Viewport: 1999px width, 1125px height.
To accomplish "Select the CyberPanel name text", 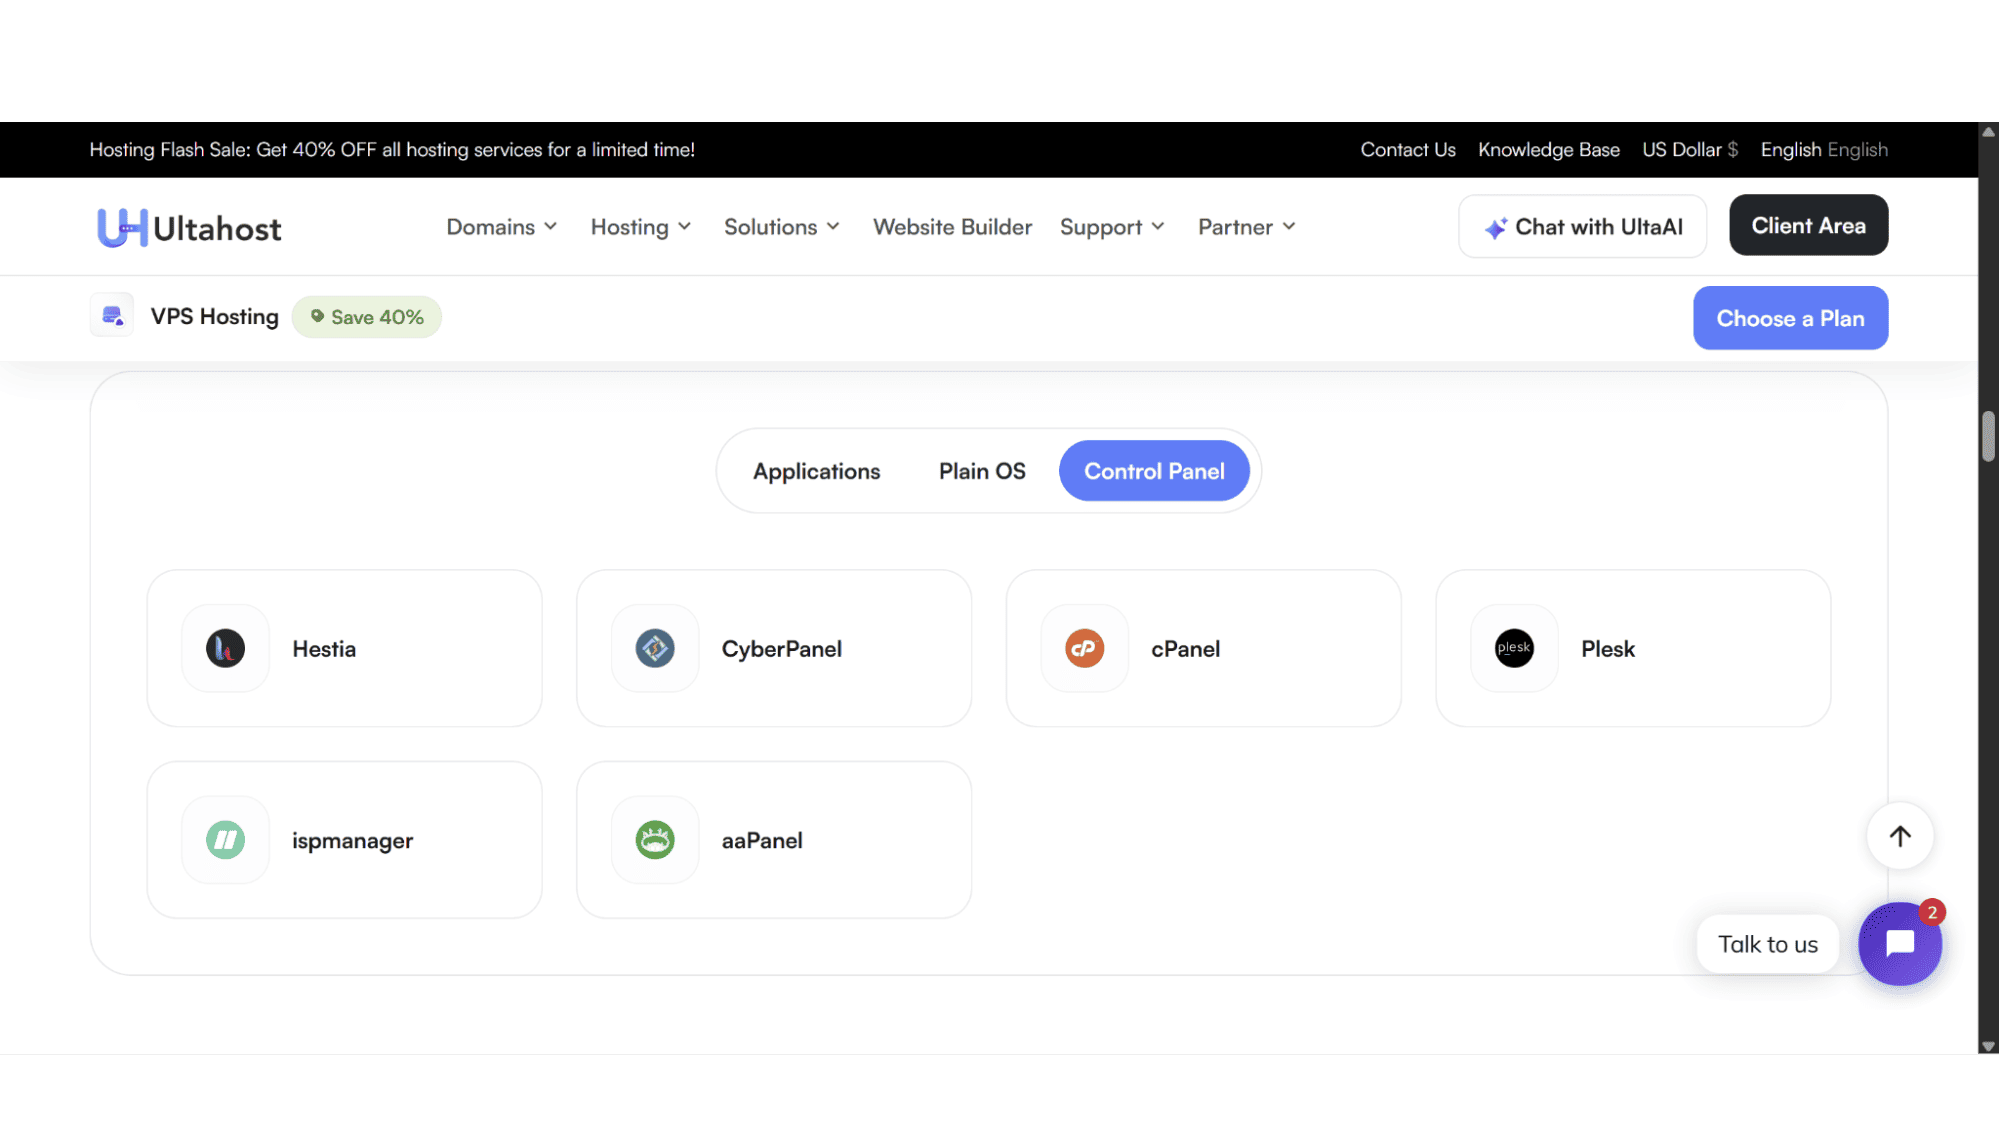I will [782, 649].
